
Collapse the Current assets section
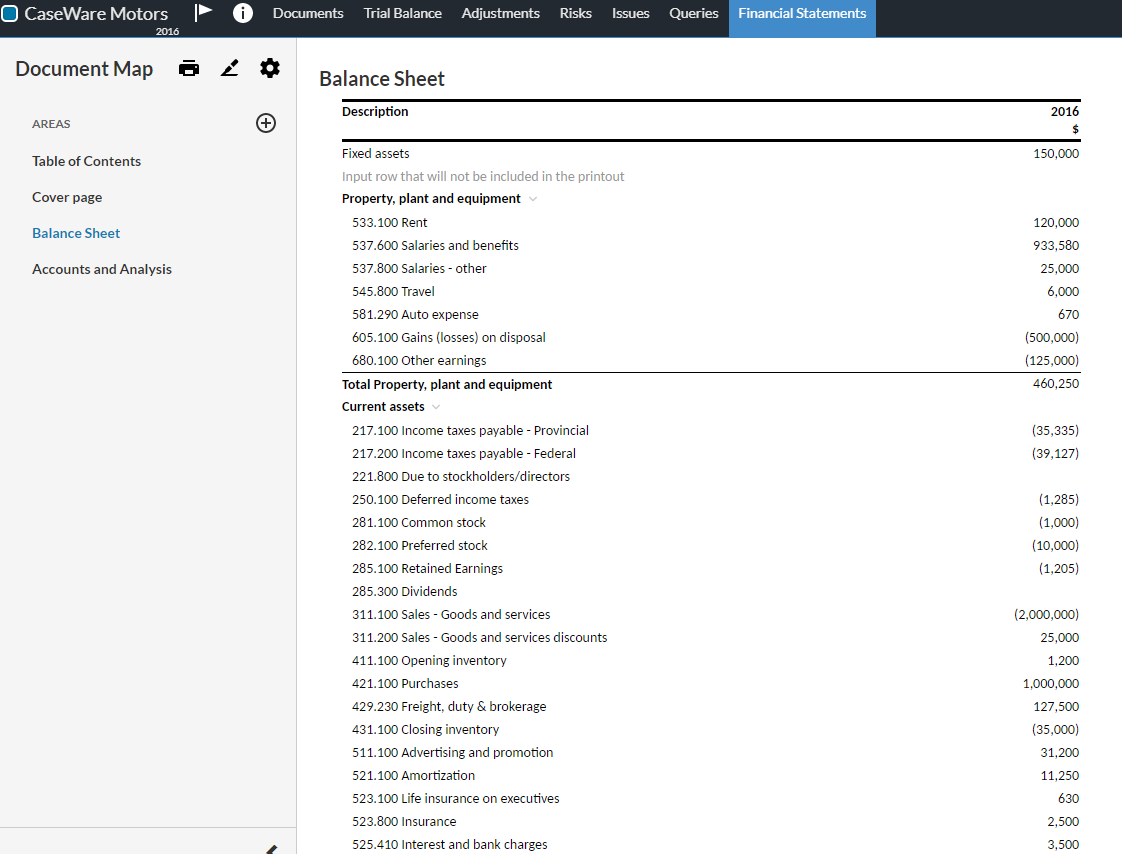point(436,407)
